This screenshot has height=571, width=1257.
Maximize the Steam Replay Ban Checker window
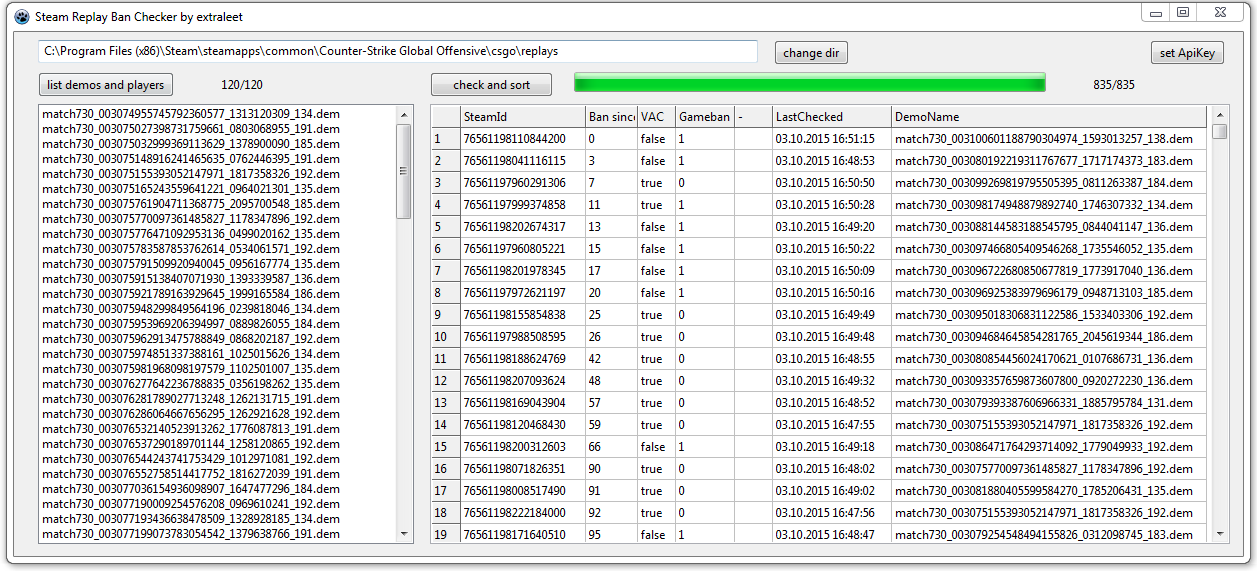coord(1183,13)
